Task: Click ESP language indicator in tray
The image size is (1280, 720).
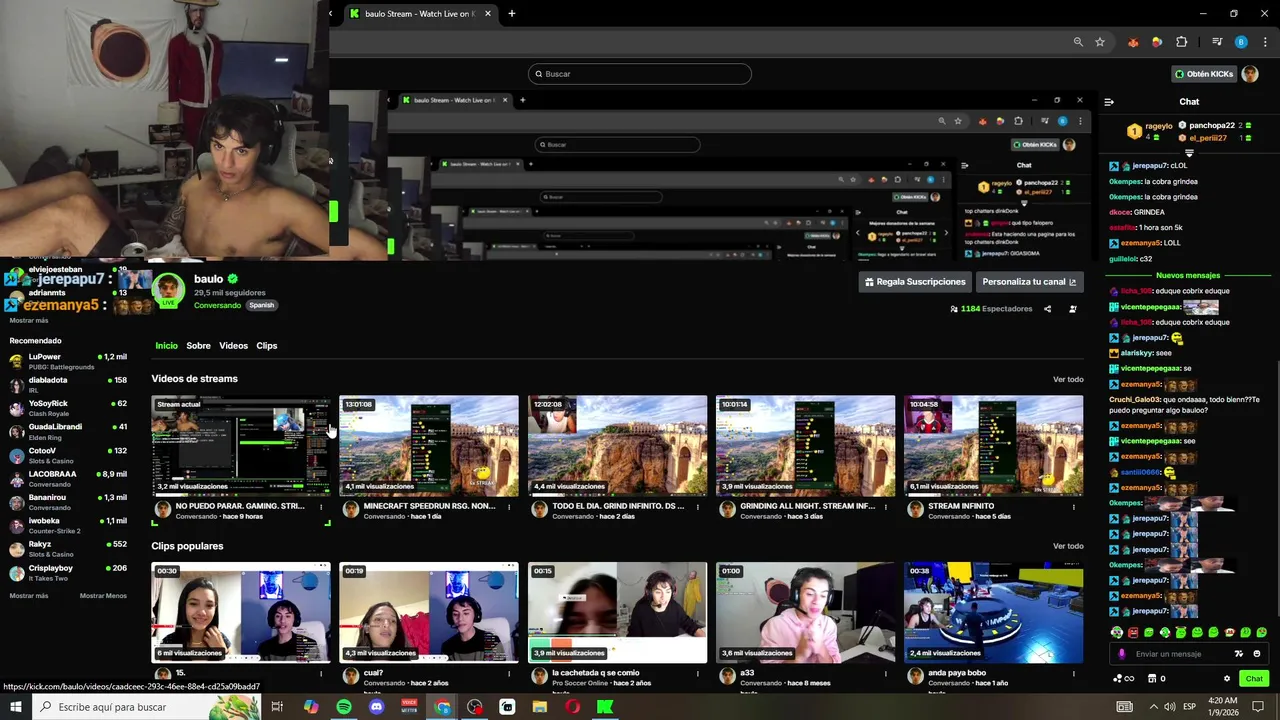Action: (1190, 707)
